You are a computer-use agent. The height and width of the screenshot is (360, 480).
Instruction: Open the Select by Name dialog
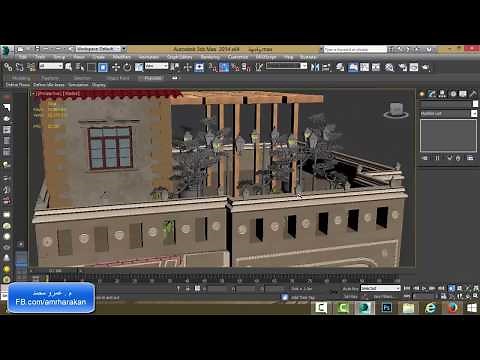80,67
